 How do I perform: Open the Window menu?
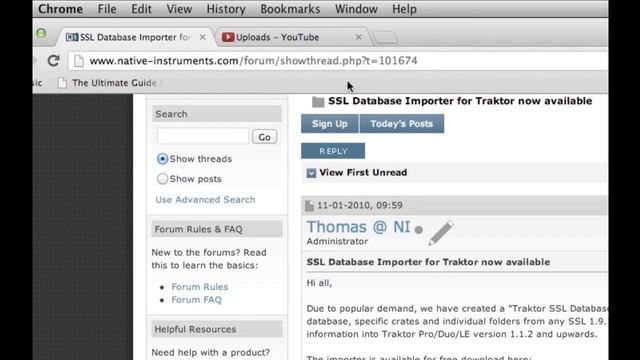[x=356, y=9]
